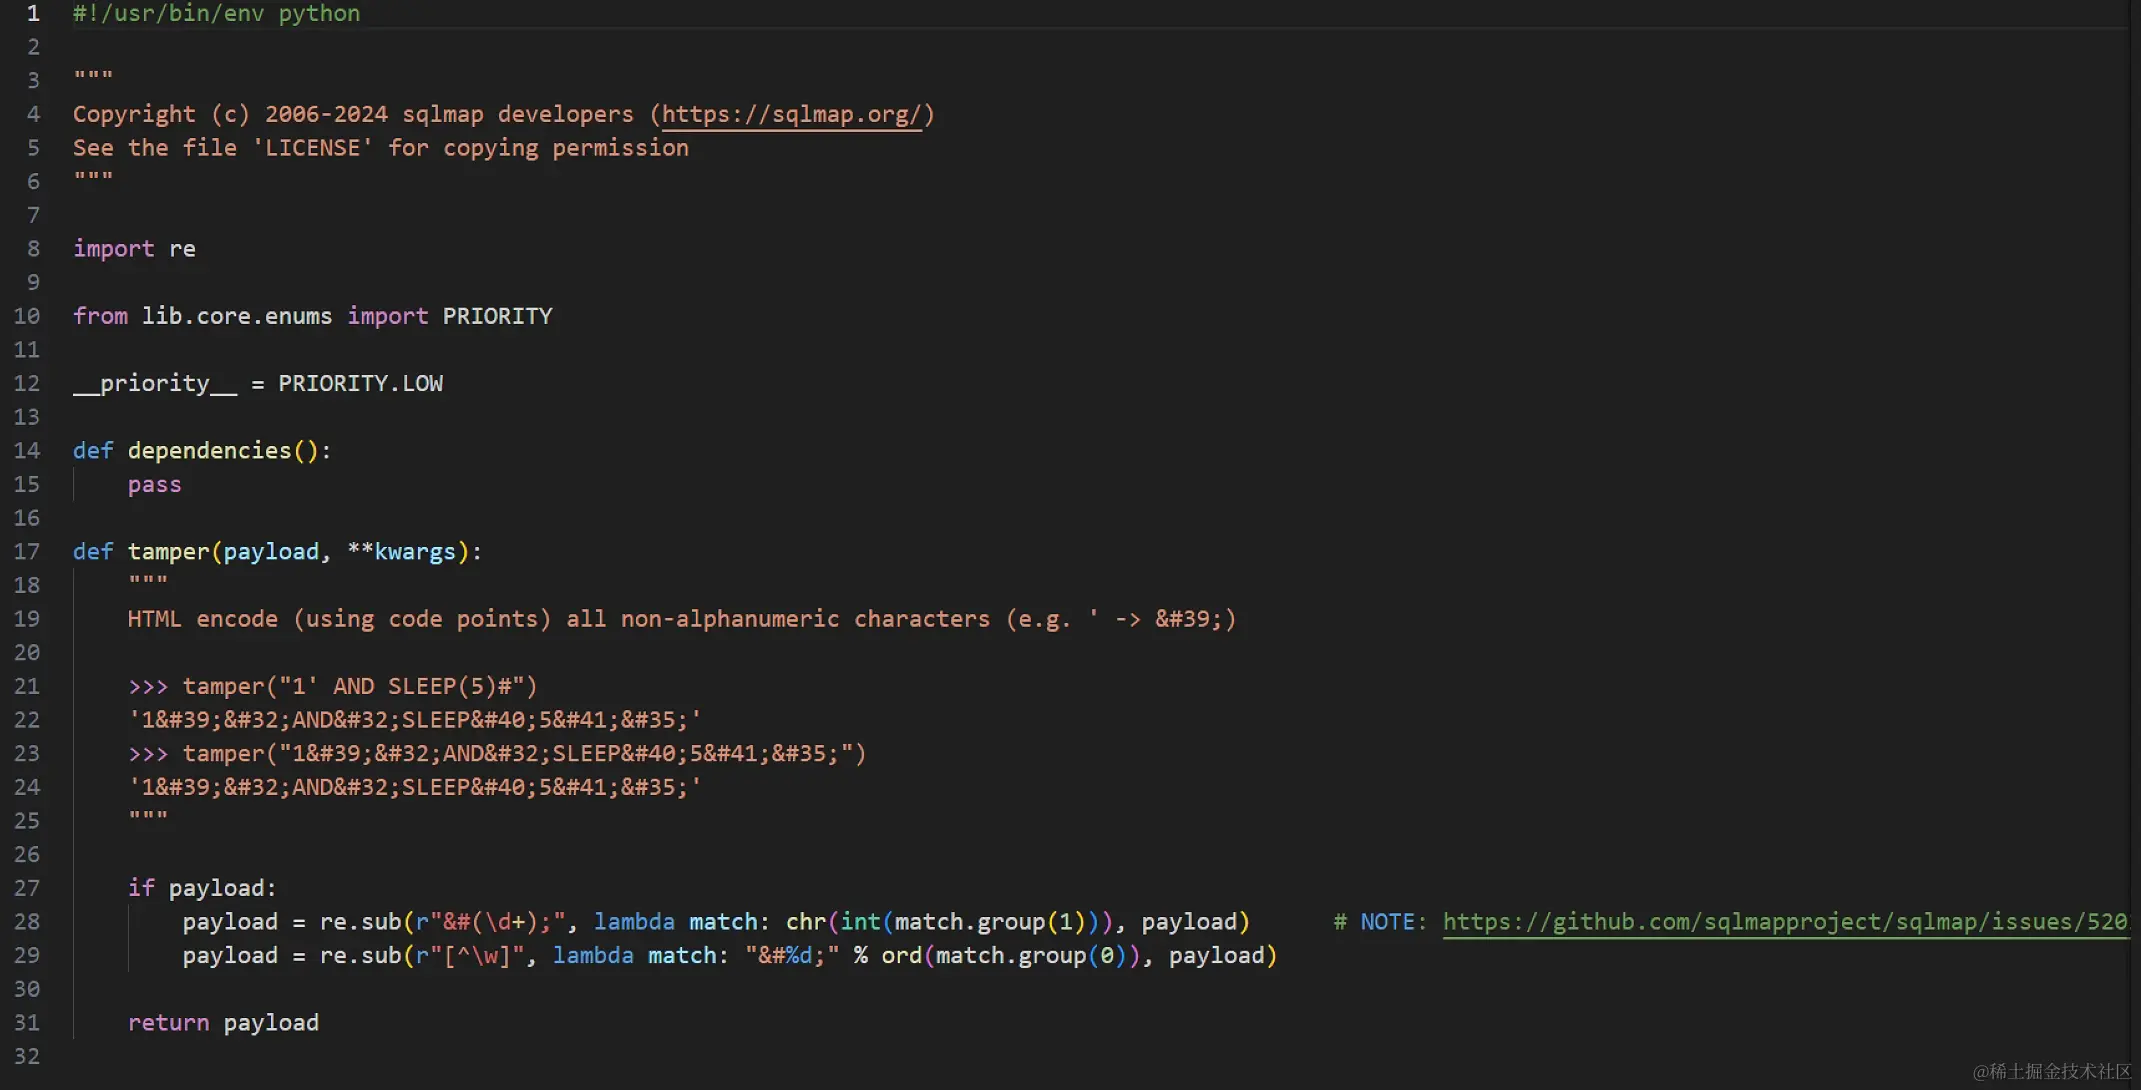Click the PRIORITY.LOW value
The image size is (2141, 1090).
pyautogui.click(x=360, y=383)
